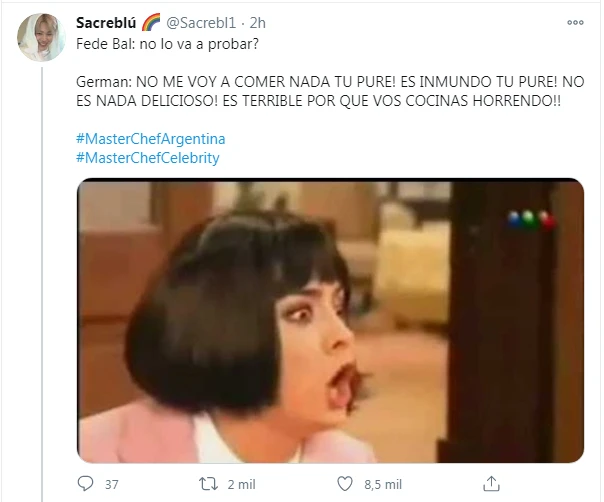Click the Fede Bal tweet line
This screenshot has width=604, height=502.
167,44
